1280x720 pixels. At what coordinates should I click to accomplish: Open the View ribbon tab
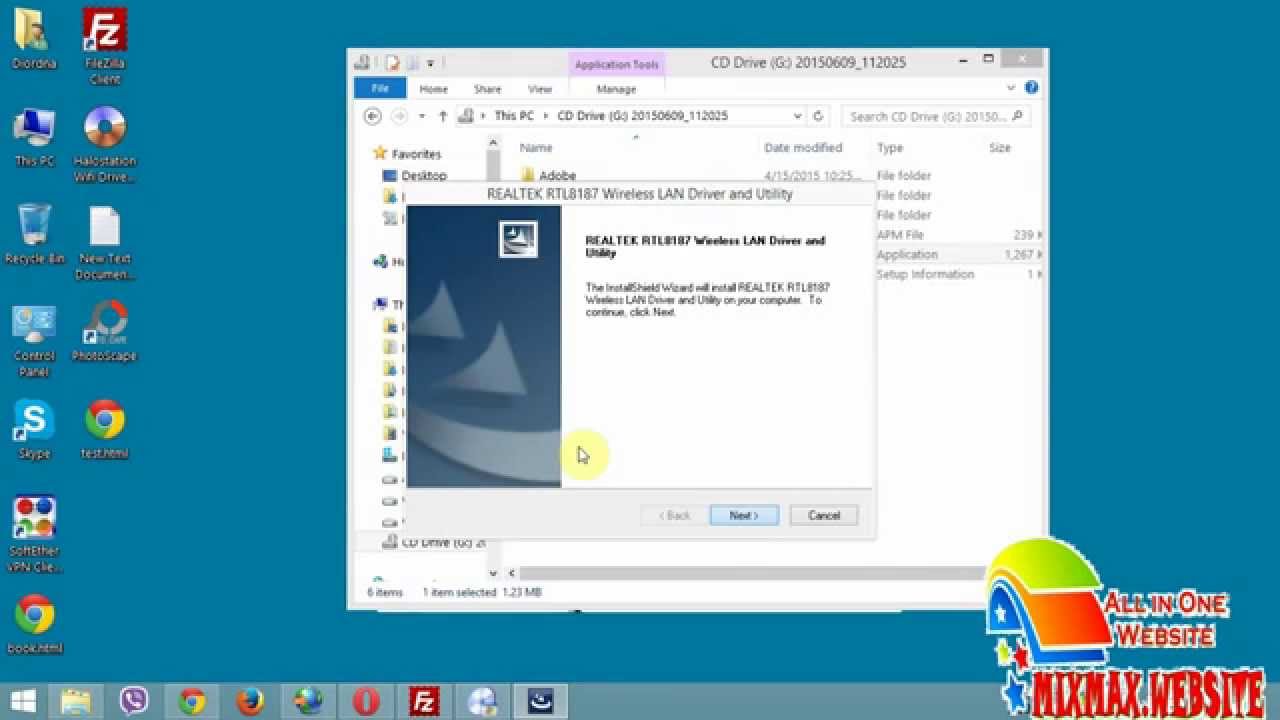tap(540, 89)
